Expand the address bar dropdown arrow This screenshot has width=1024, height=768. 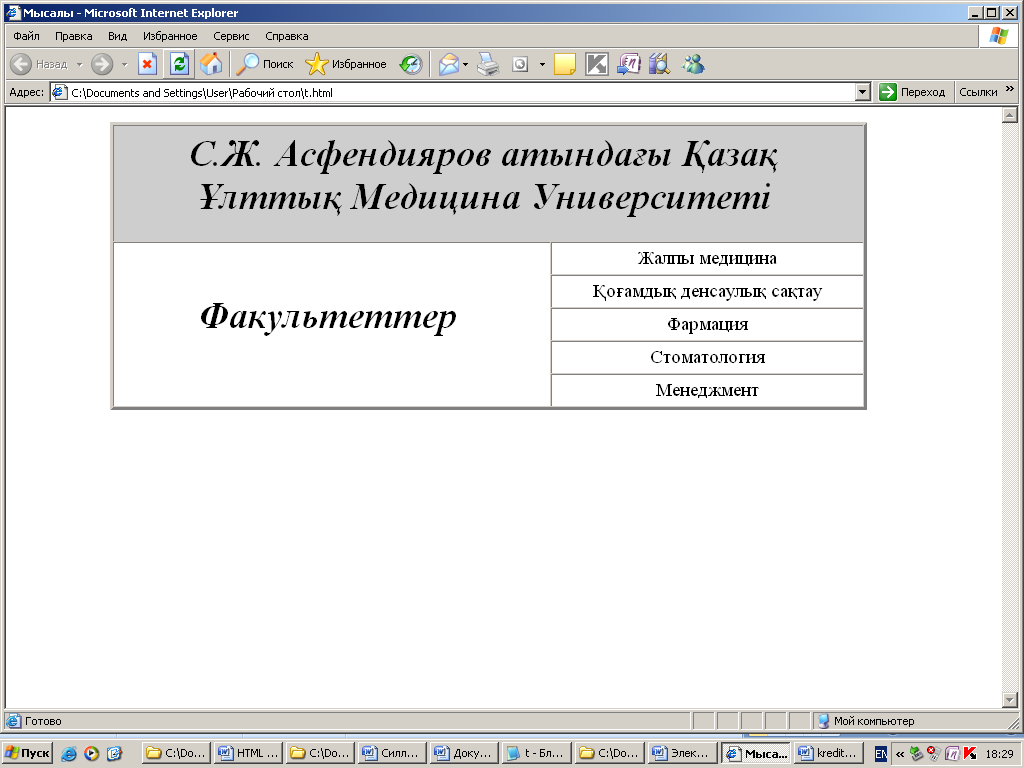[863, 93]
